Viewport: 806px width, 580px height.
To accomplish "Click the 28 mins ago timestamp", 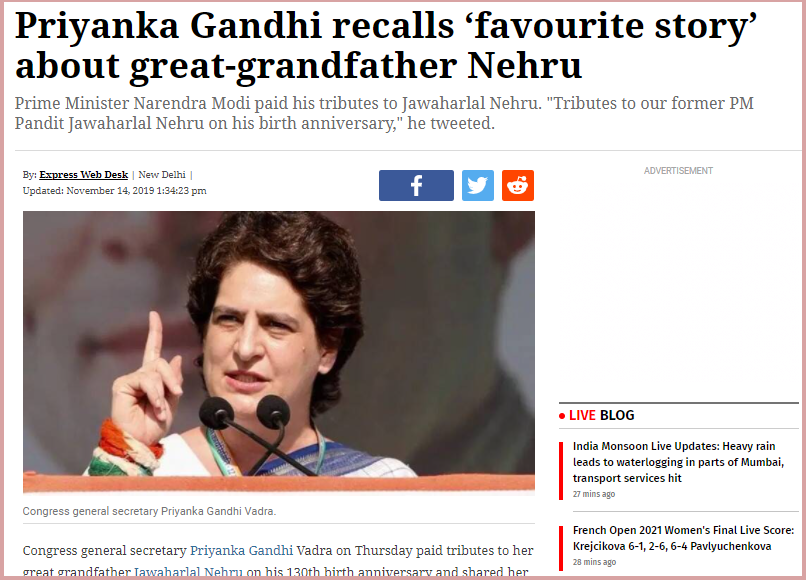I will click(594, 562).
